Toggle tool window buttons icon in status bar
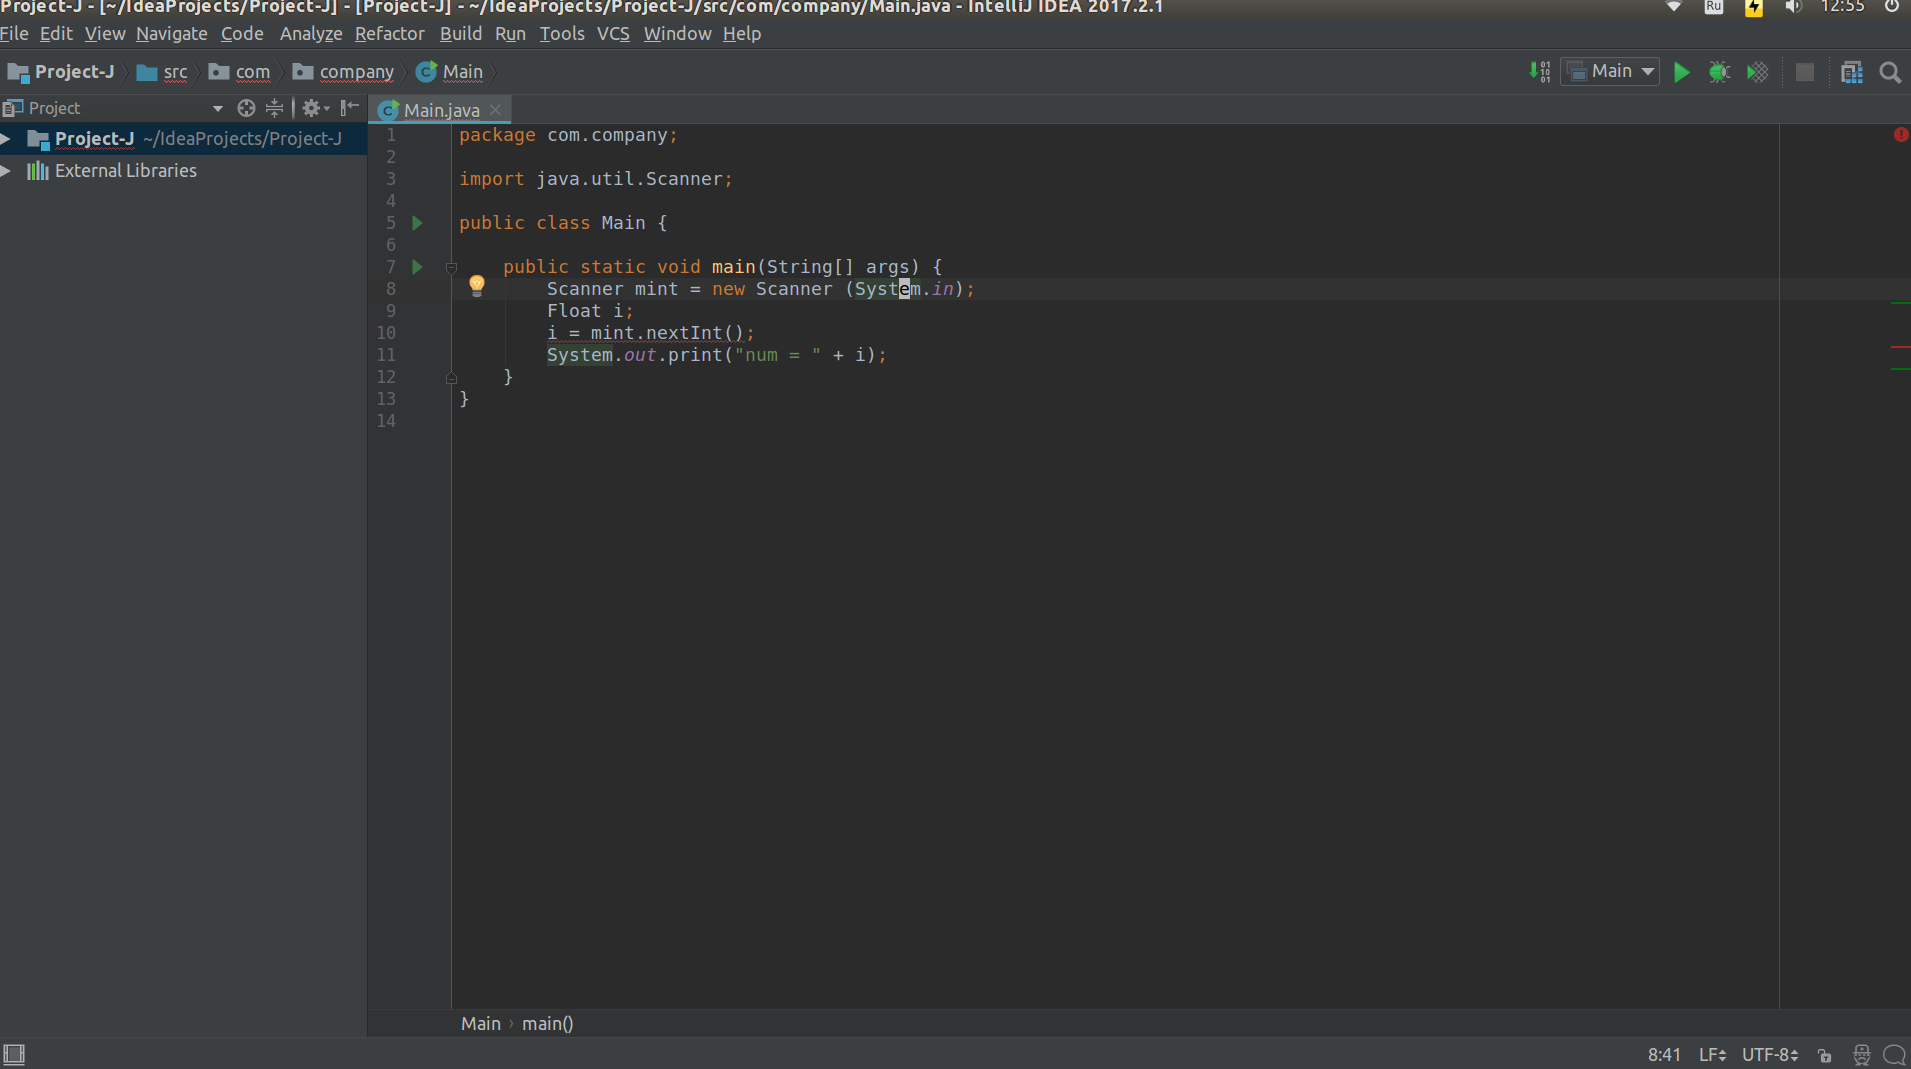Screen dimensions: 1911x1069 coord(14,1054)
